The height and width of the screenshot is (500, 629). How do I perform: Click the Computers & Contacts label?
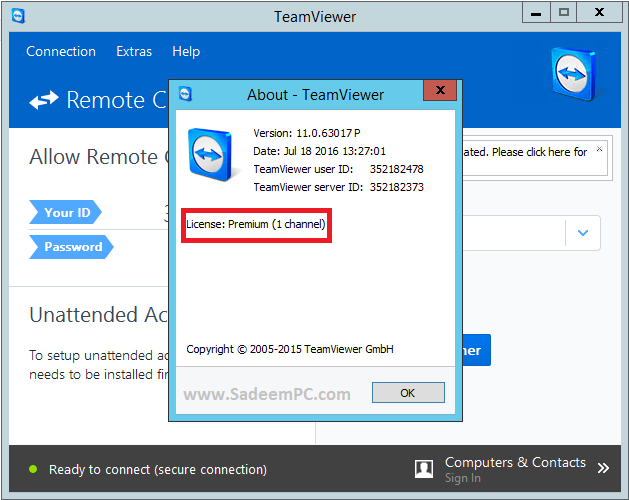tap(515, 462)
